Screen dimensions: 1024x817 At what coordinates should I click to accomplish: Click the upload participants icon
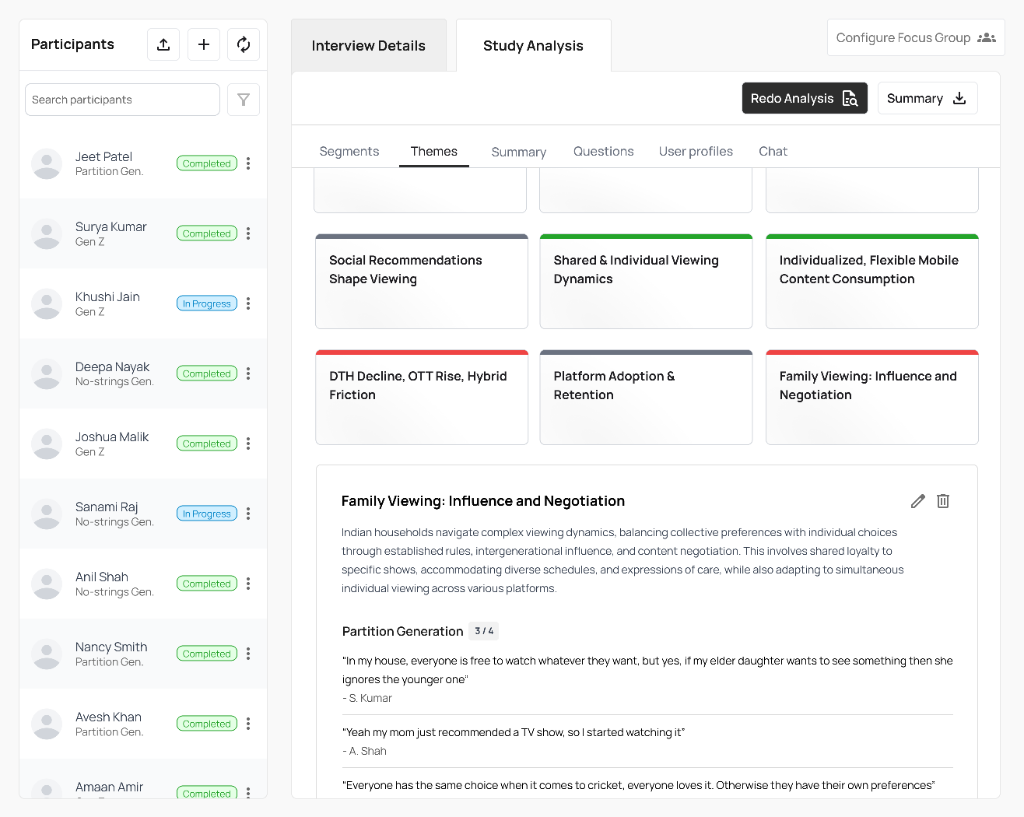[163, 44]
